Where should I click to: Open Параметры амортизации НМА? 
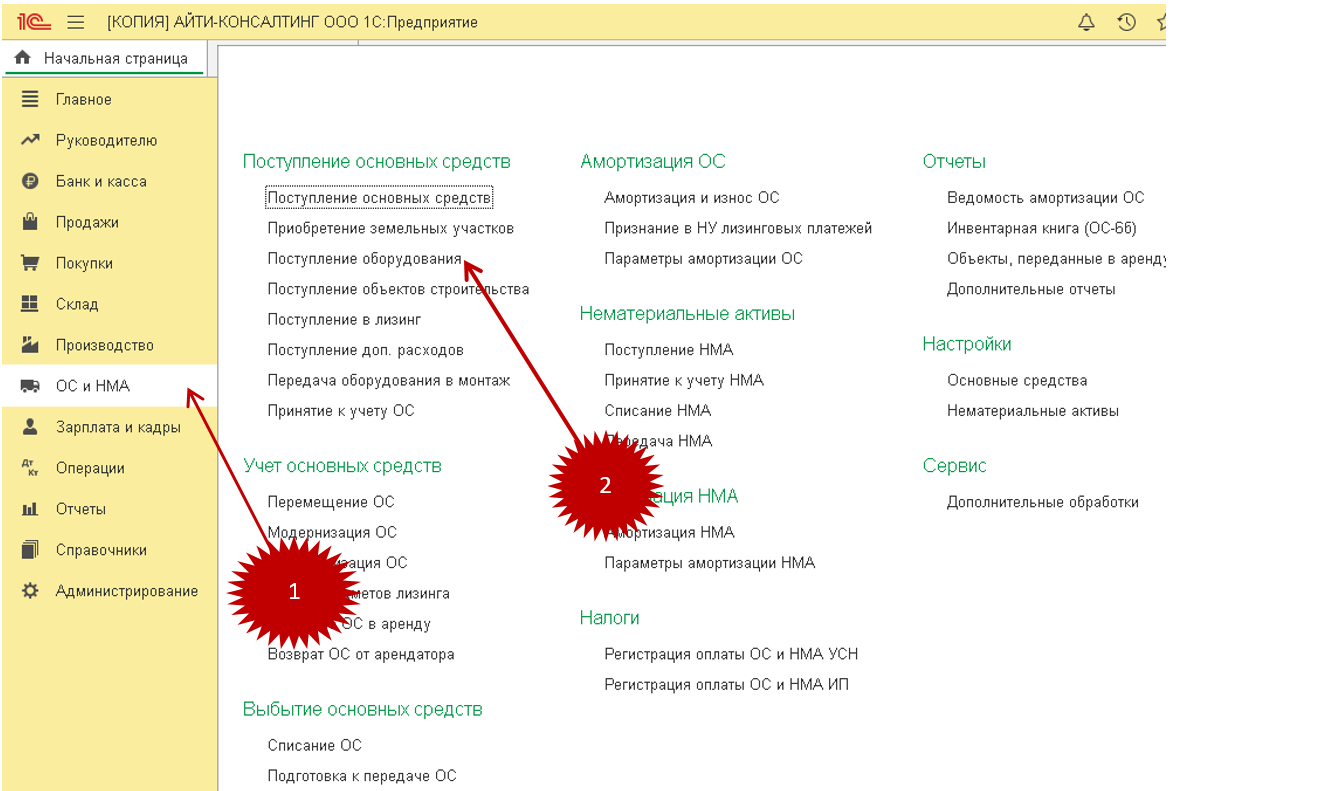coord(710,563)
